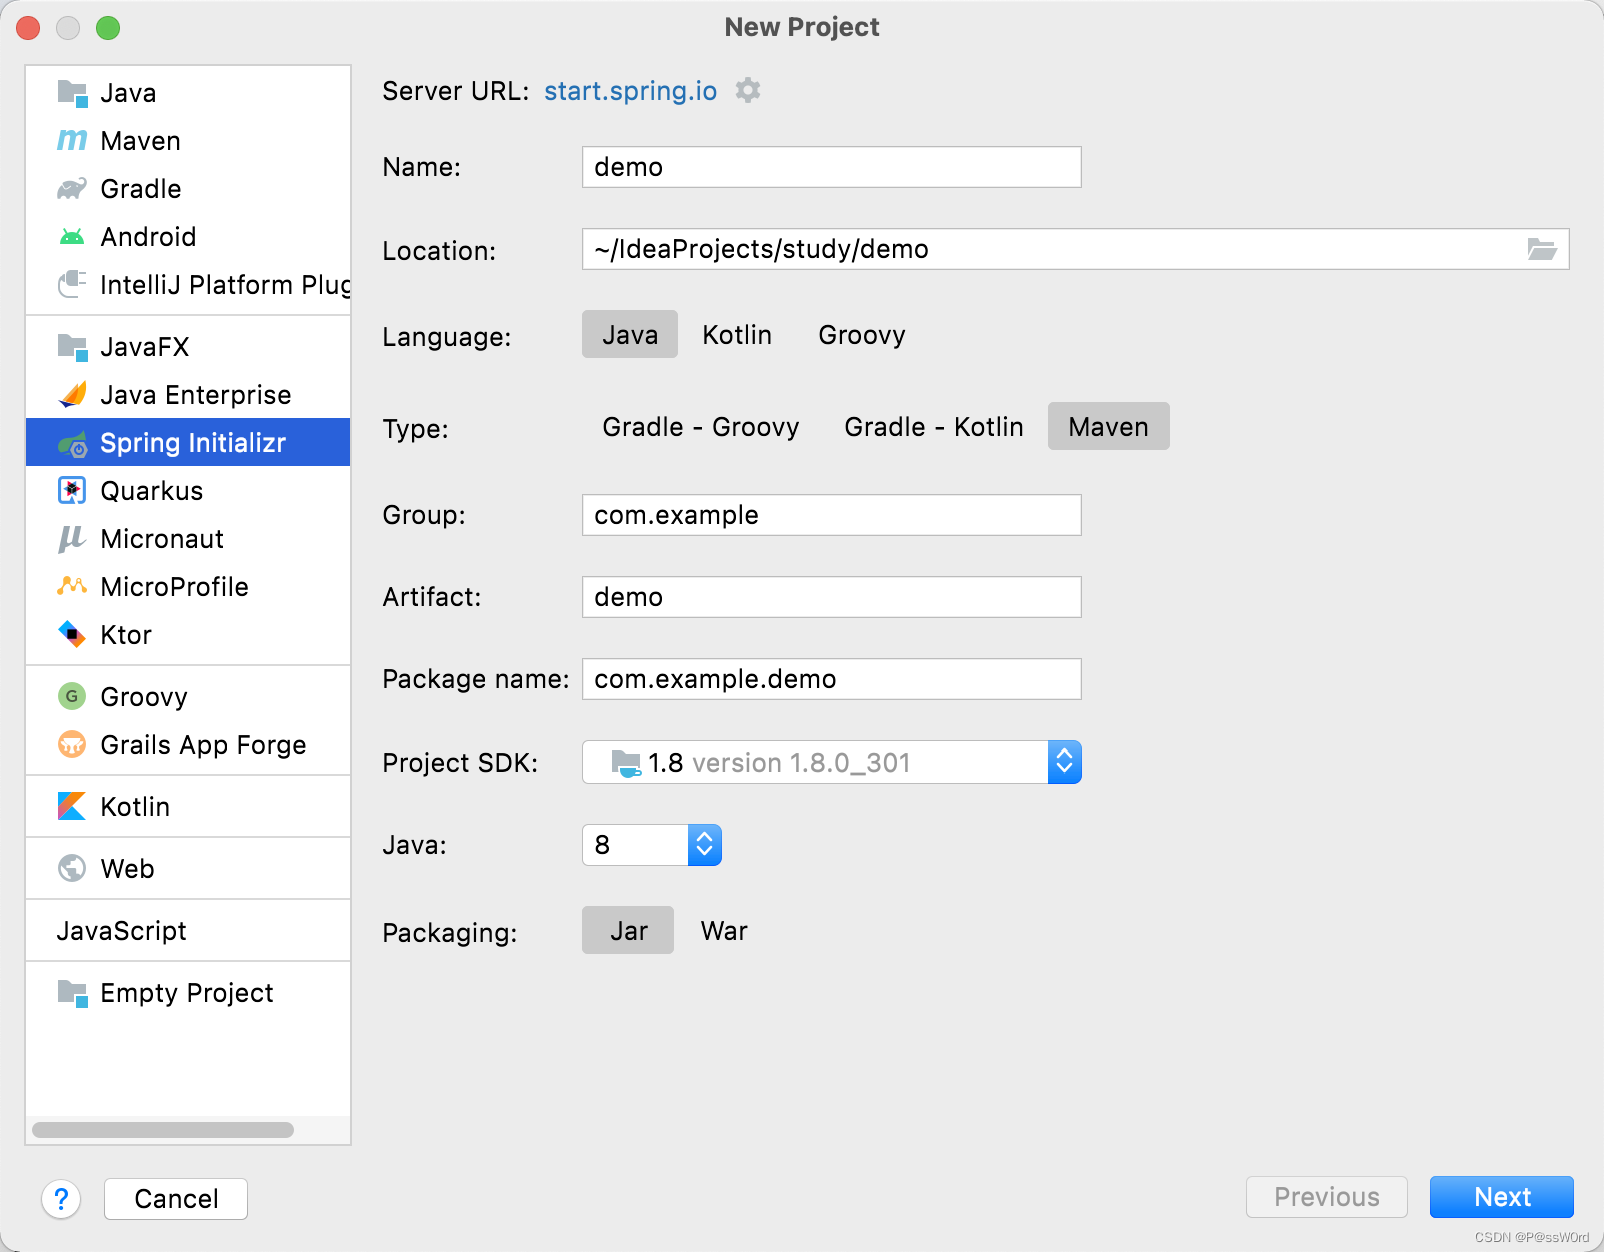1604x1252 pixels.
Task: Click the MicroProfile icon
Action: tap(72, 587)
